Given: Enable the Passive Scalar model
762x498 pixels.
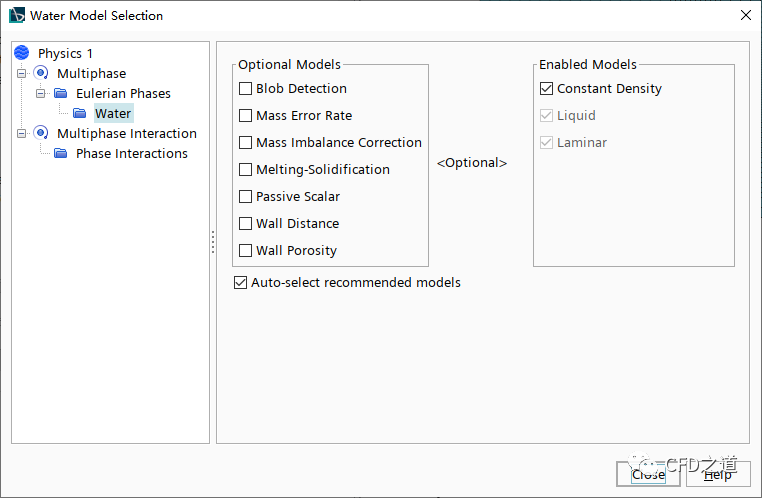Looking at the screenshot, I should (x=246, y=197).
